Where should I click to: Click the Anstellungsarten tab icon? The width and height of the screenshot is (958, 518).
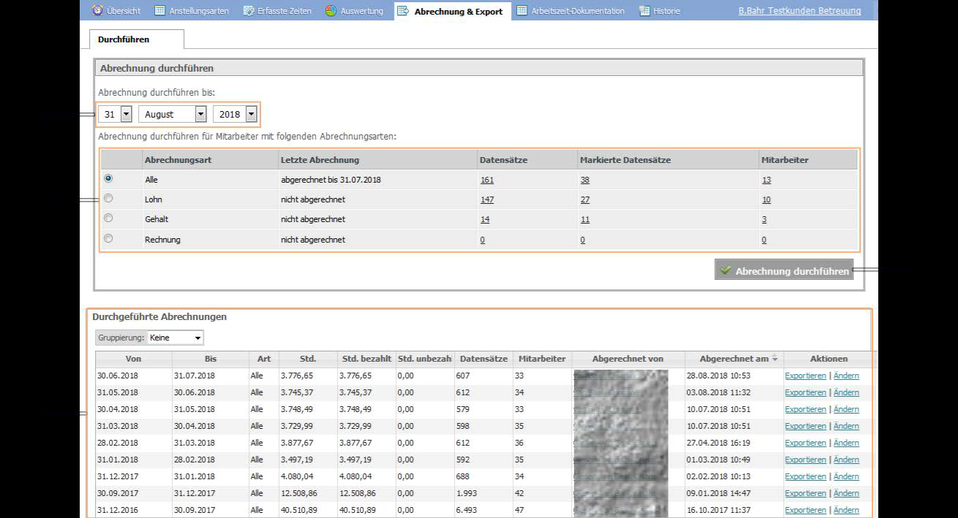(160, 10)
